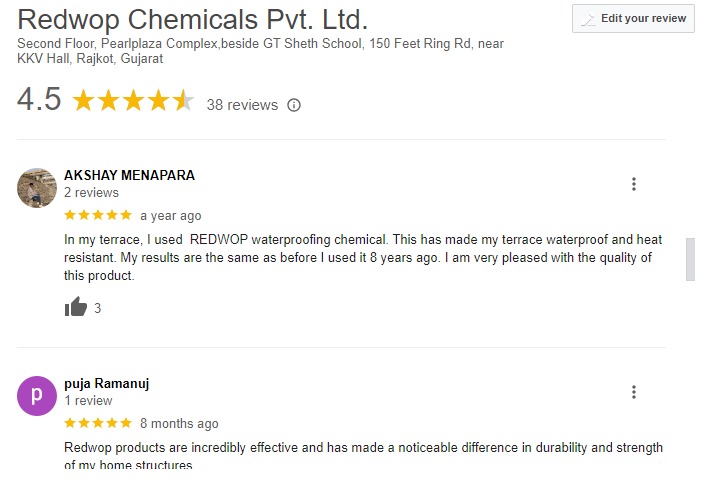Click the page scrollbar thumb

(x=689, y=260)
